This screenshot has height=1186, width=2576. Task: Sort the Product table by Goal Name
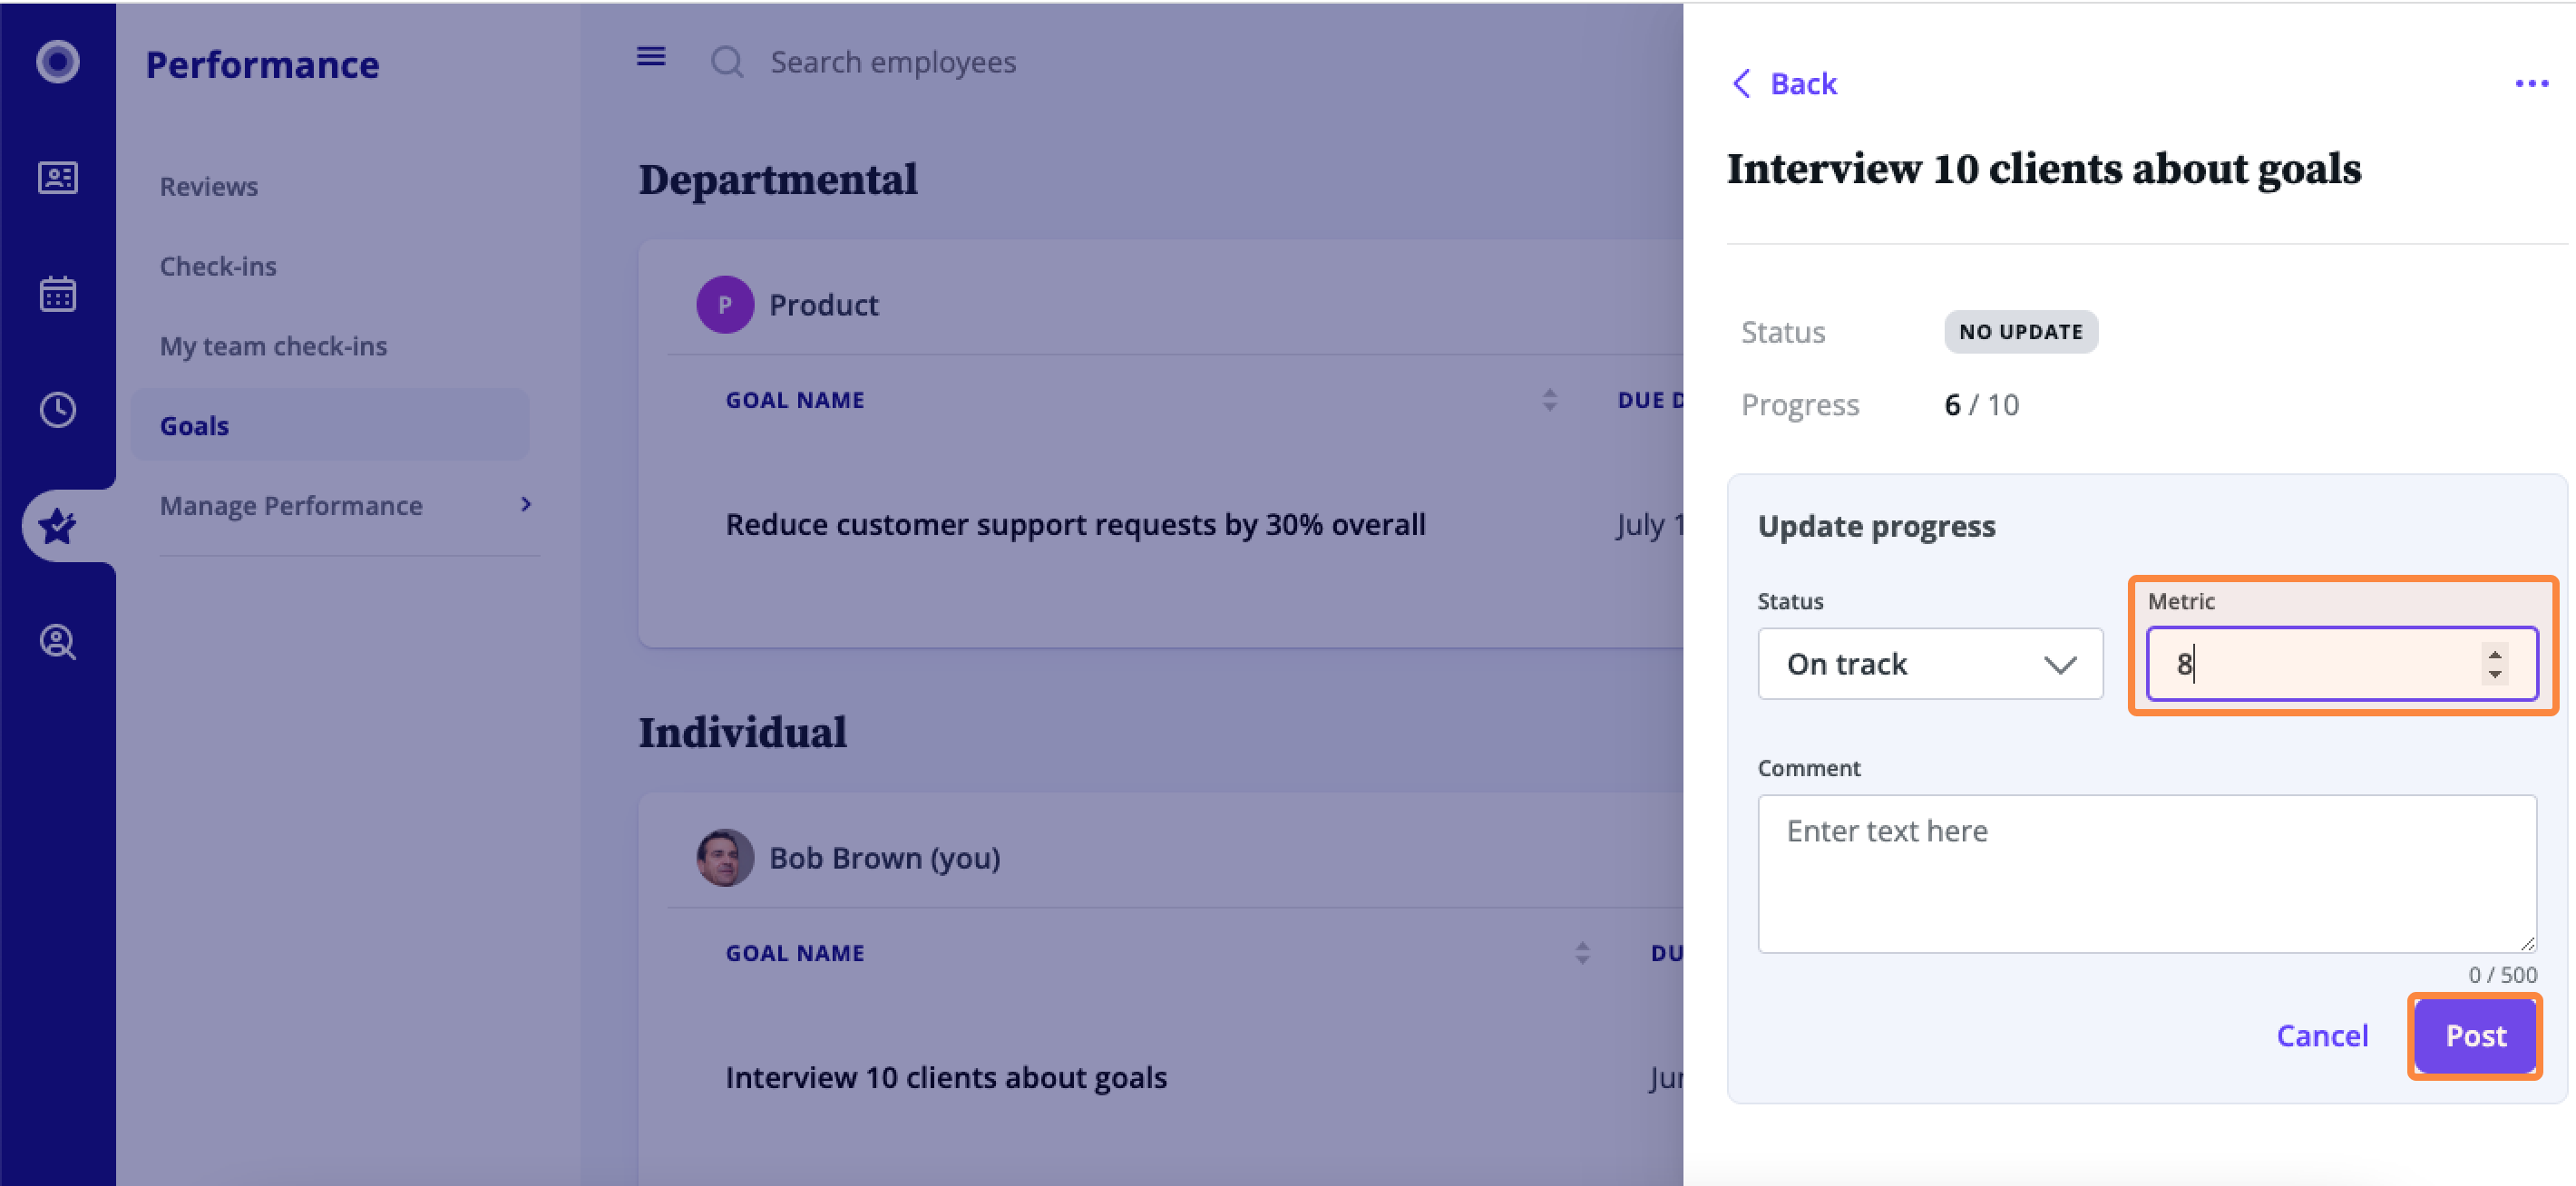pos(1549,400)
